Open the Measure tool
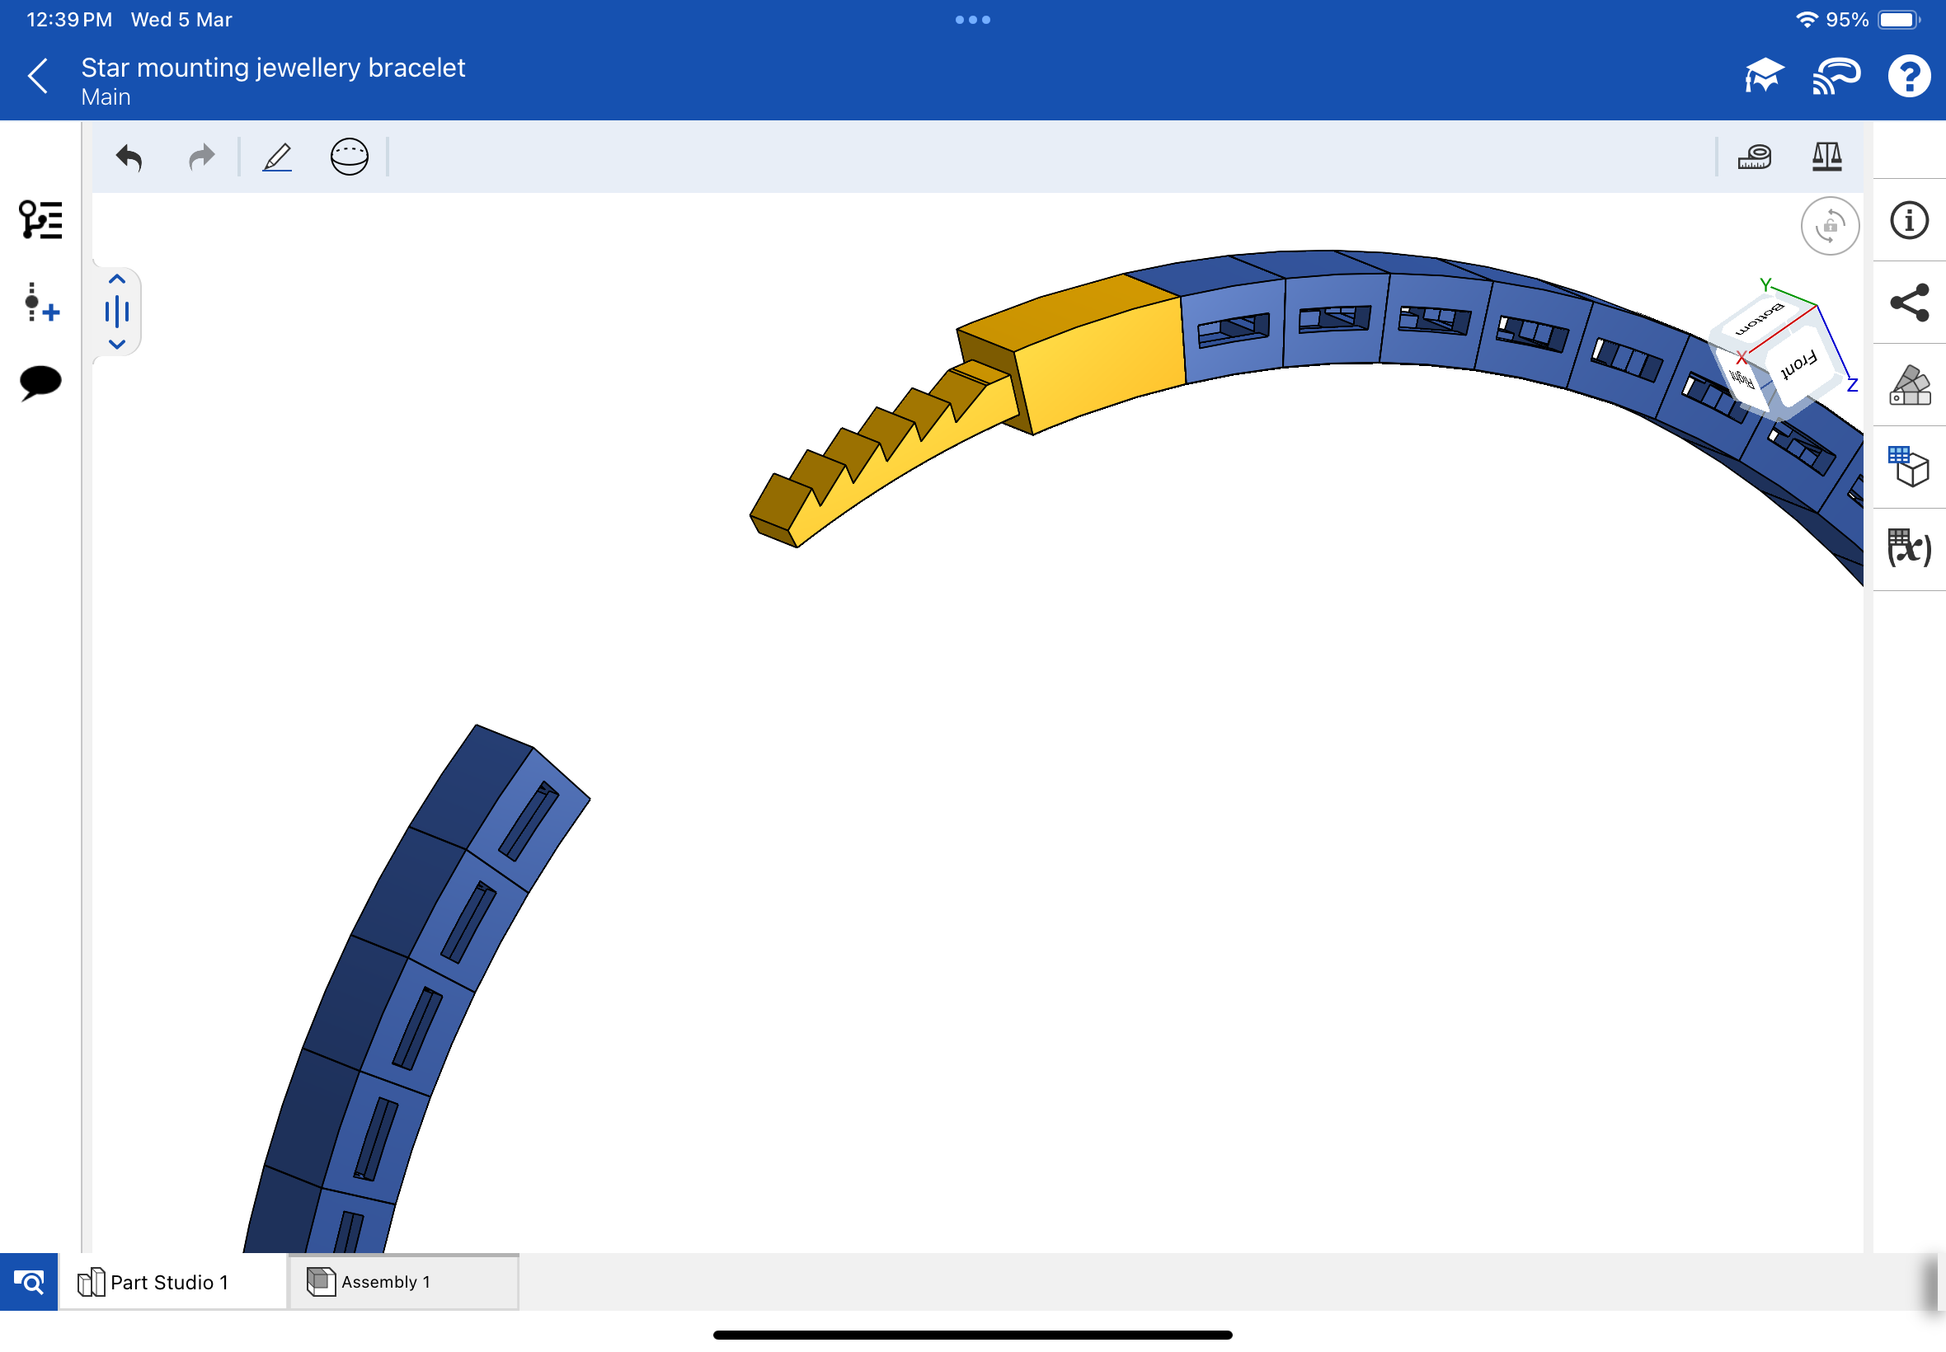This screenshot has width=1946, height=1352. click(1754, 157)
